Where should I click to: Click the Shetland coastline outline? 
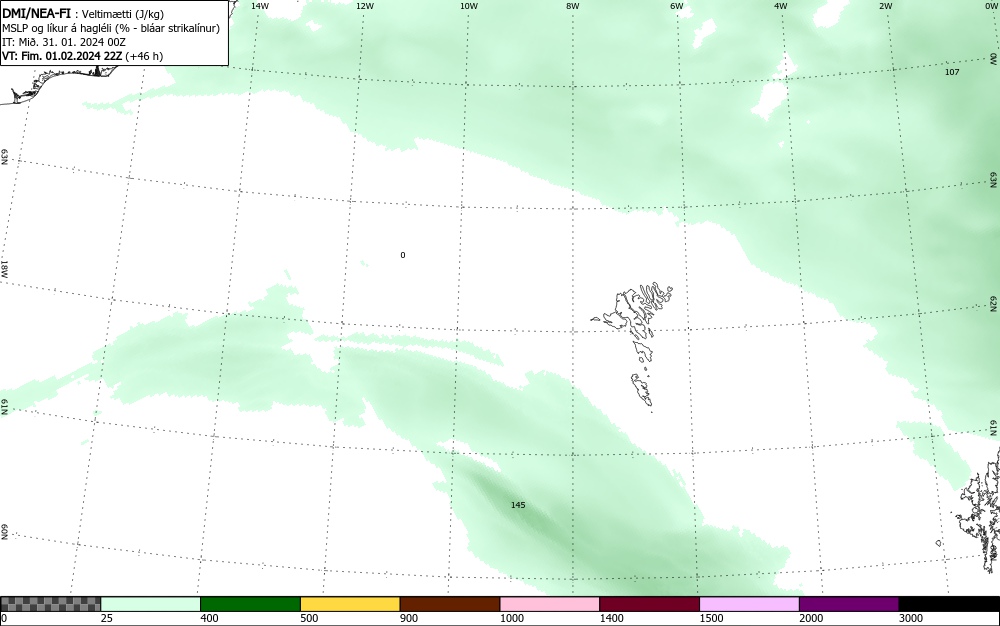[979, 510]
